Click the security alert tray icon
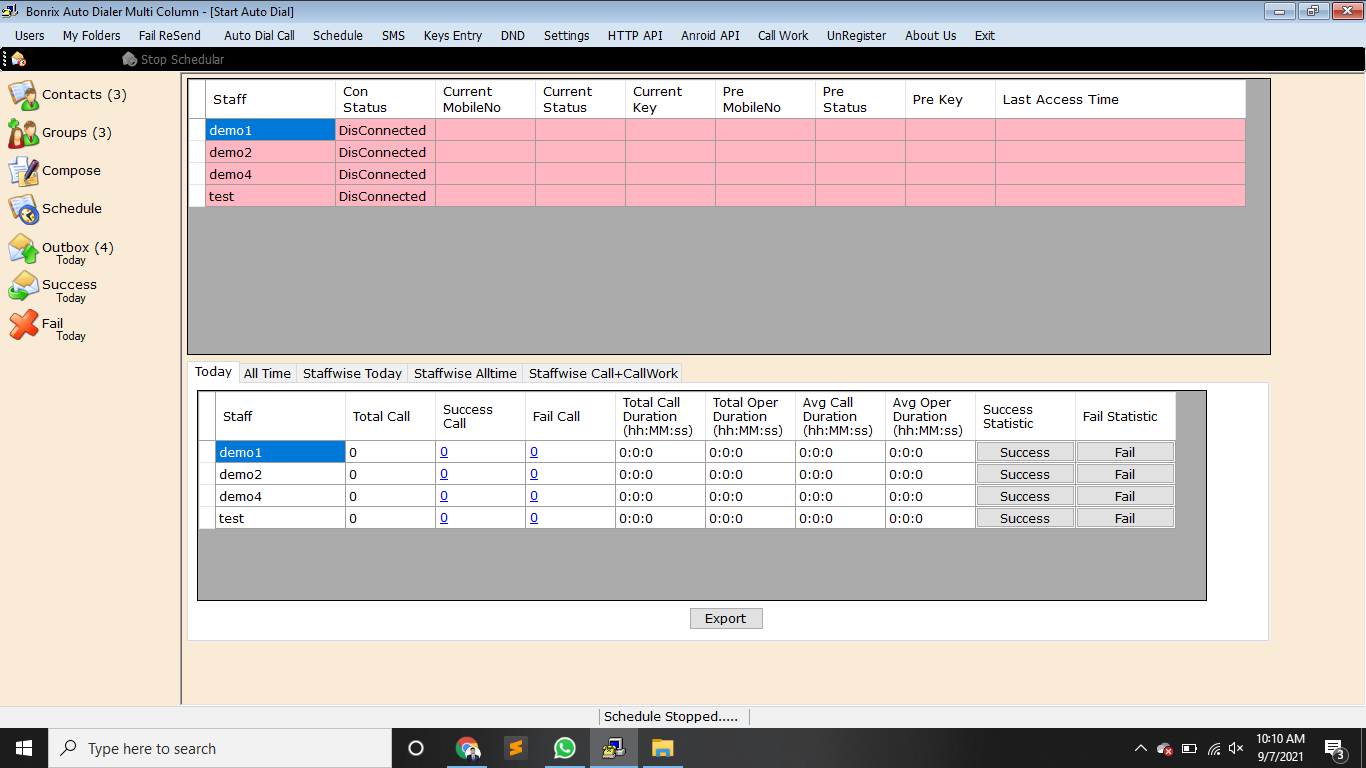This screenshot has height=768, width=1366. pyautogui.click(x=1164, y=748)
